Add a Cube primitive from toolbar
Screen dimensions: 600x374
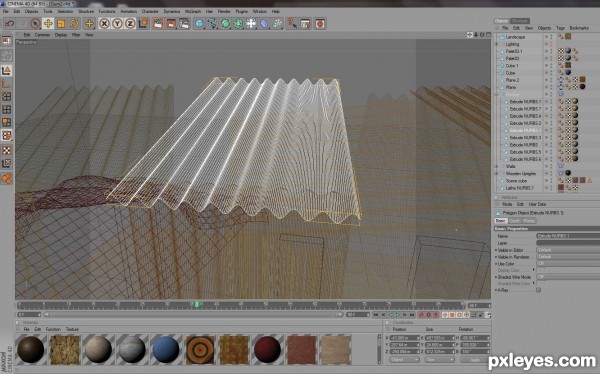coord(199,24)
